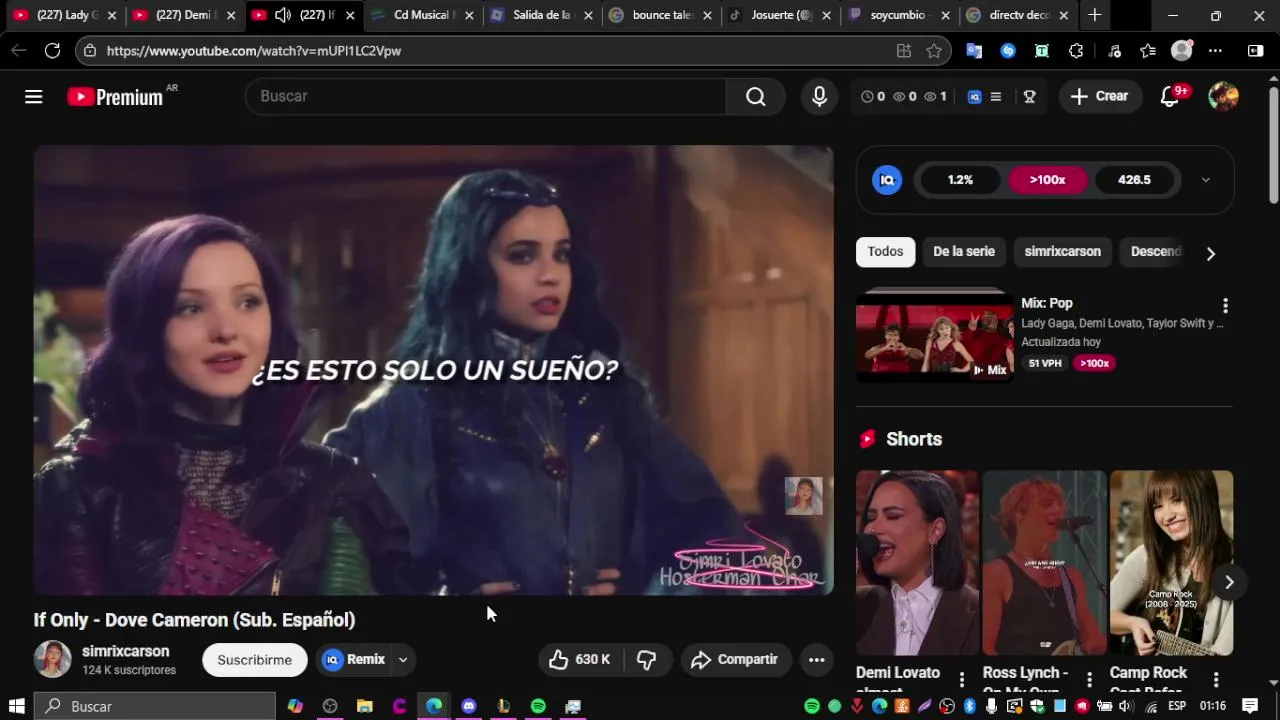This screenshot has width=1280, height=720.
Task: Open the Mix: Pop playlist thumbnail
Action: 935,335
